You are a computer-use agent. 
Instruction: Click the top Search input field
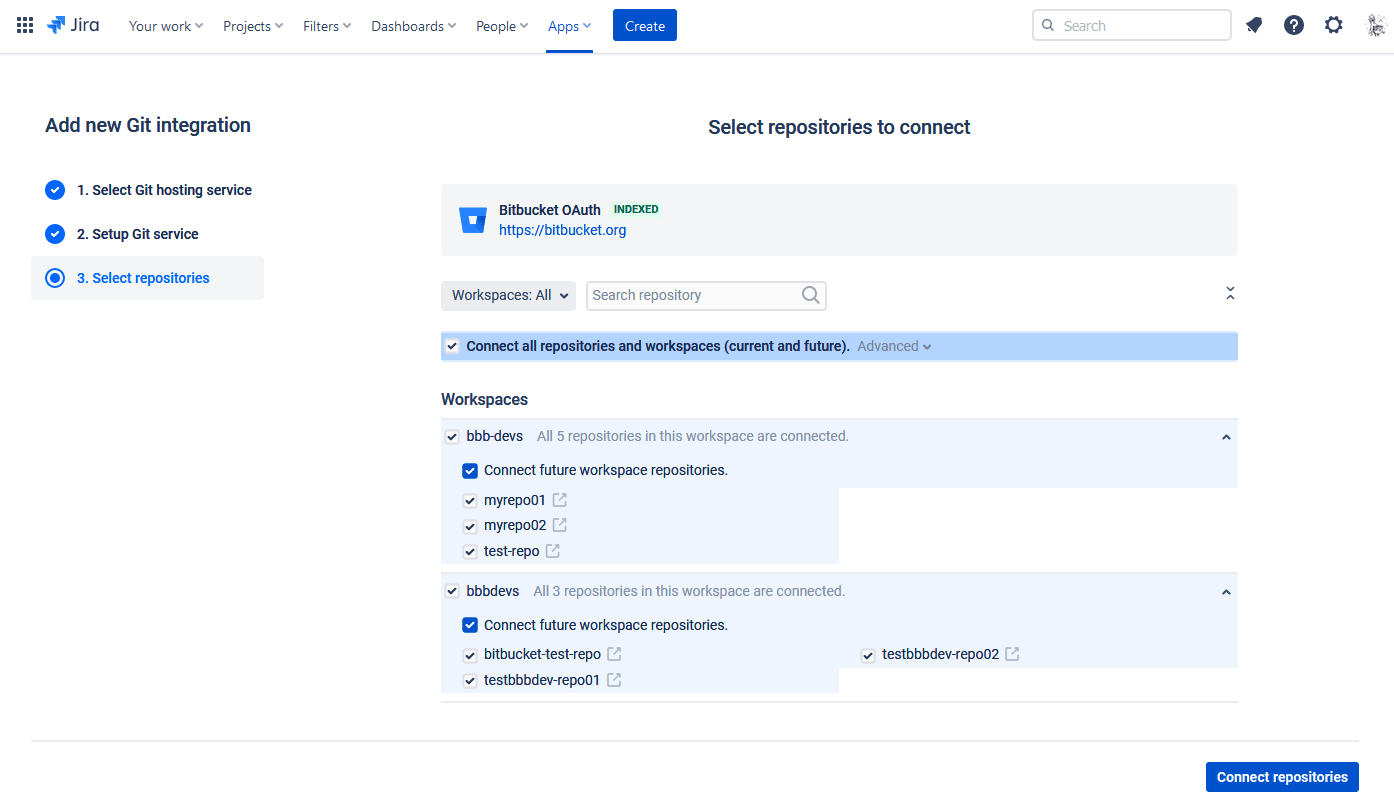(x=1131, y=25)
